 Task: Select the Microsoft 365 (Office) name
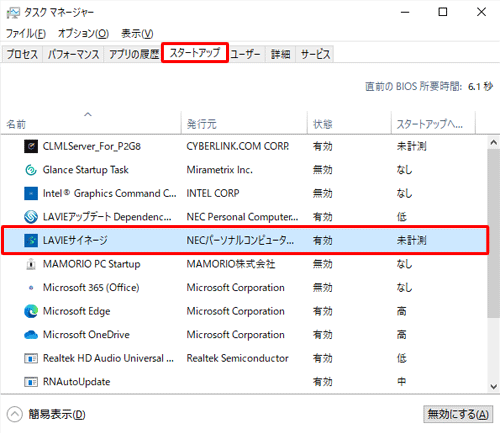(91, 288)
